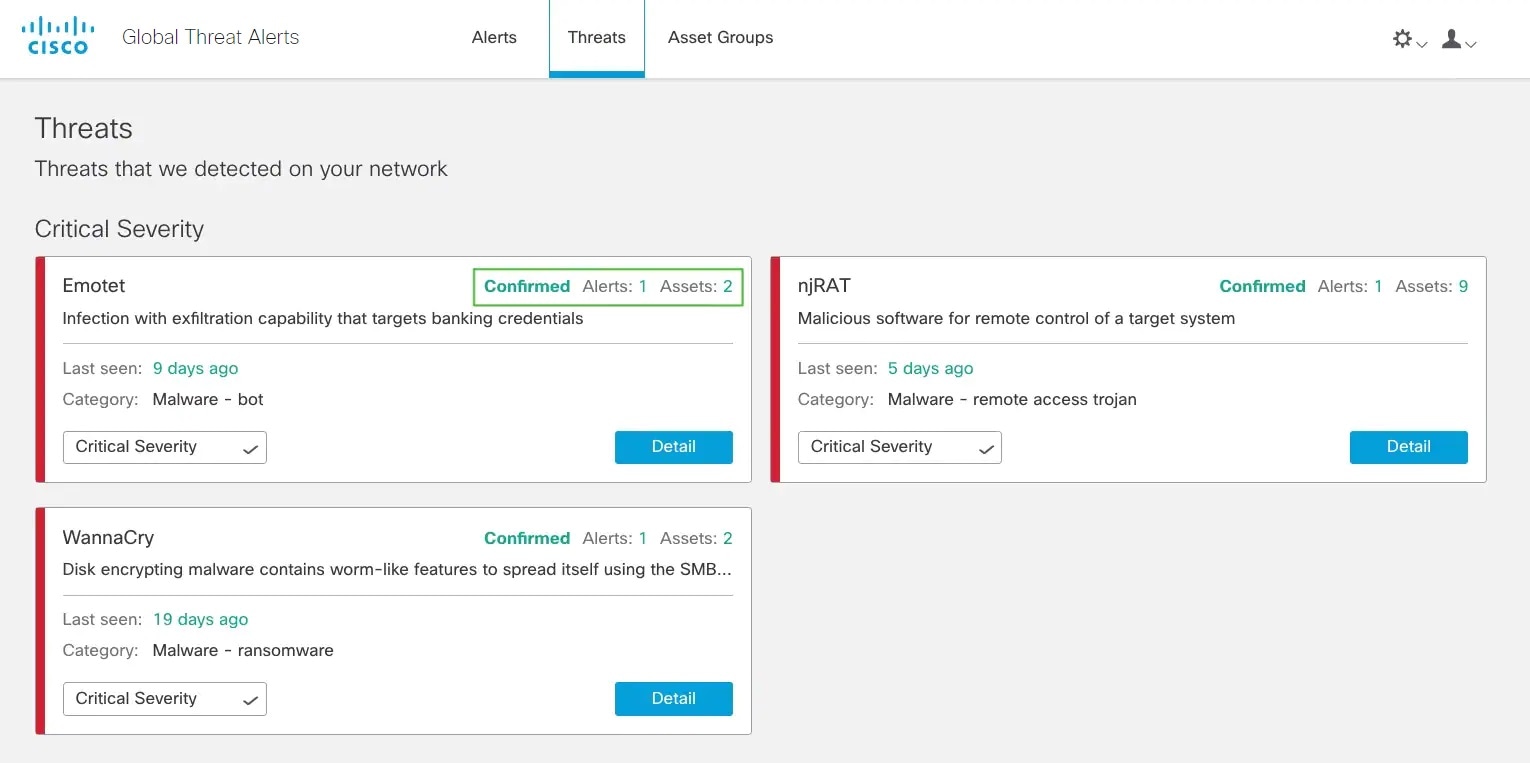Click '5 days ago' last seen value
Image resolution: width=1530 pixels, height=763 pixels.
(x=930, y=369)
